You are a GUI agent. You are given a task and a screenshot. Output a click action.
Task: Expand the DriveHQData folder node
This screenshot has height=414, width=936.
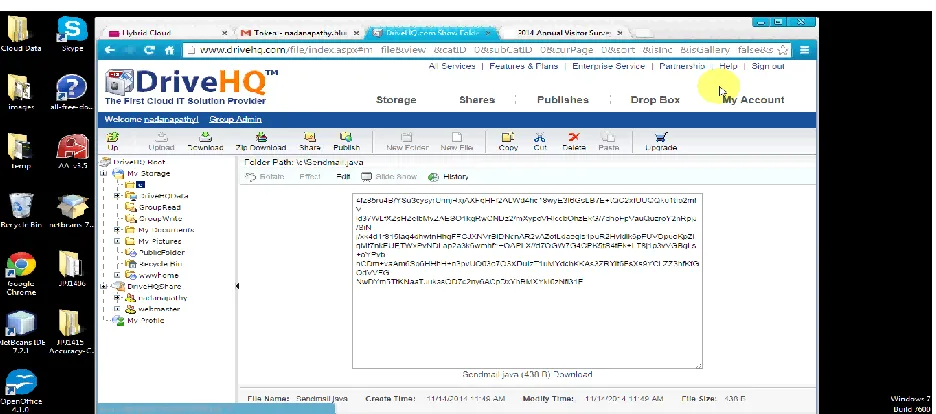(x=117, y=196)
